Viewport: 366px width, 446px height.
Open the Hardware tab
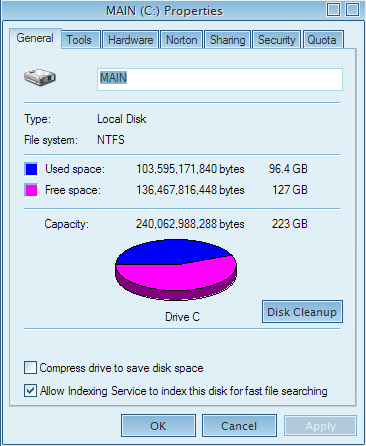click(130, 40)
